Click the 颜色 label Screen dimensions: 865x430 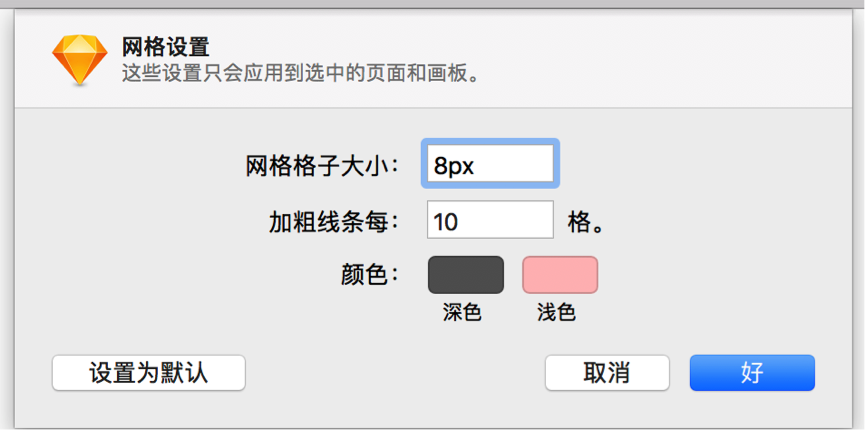(370, 275)
